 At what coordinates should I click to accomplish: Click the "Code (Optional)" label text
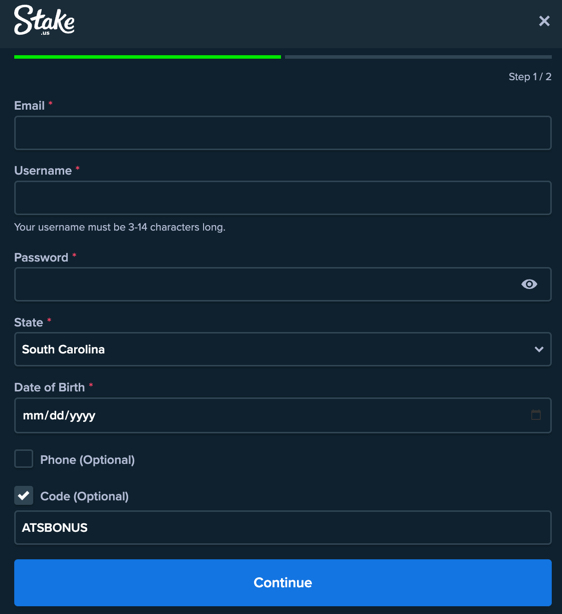pos(84,496)
